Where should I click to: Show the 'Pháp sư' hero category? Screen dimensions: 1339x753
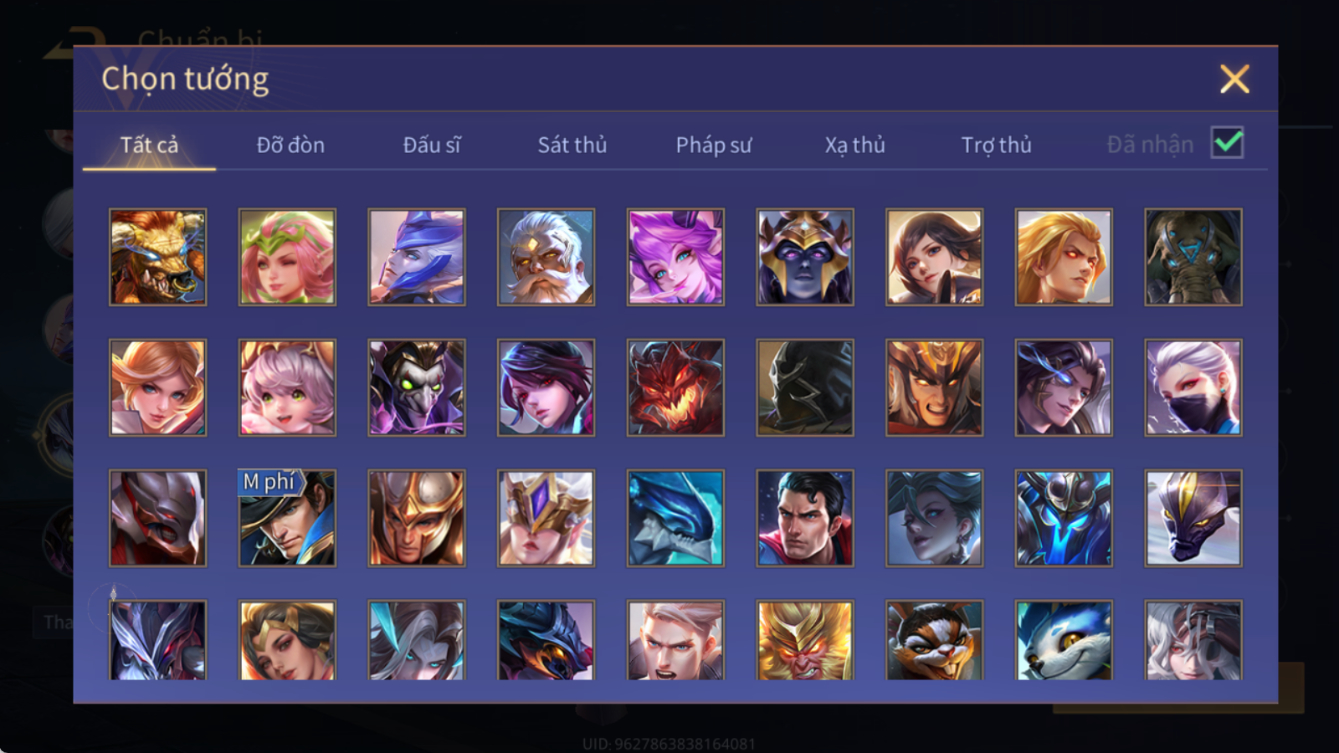pos(713,145)
